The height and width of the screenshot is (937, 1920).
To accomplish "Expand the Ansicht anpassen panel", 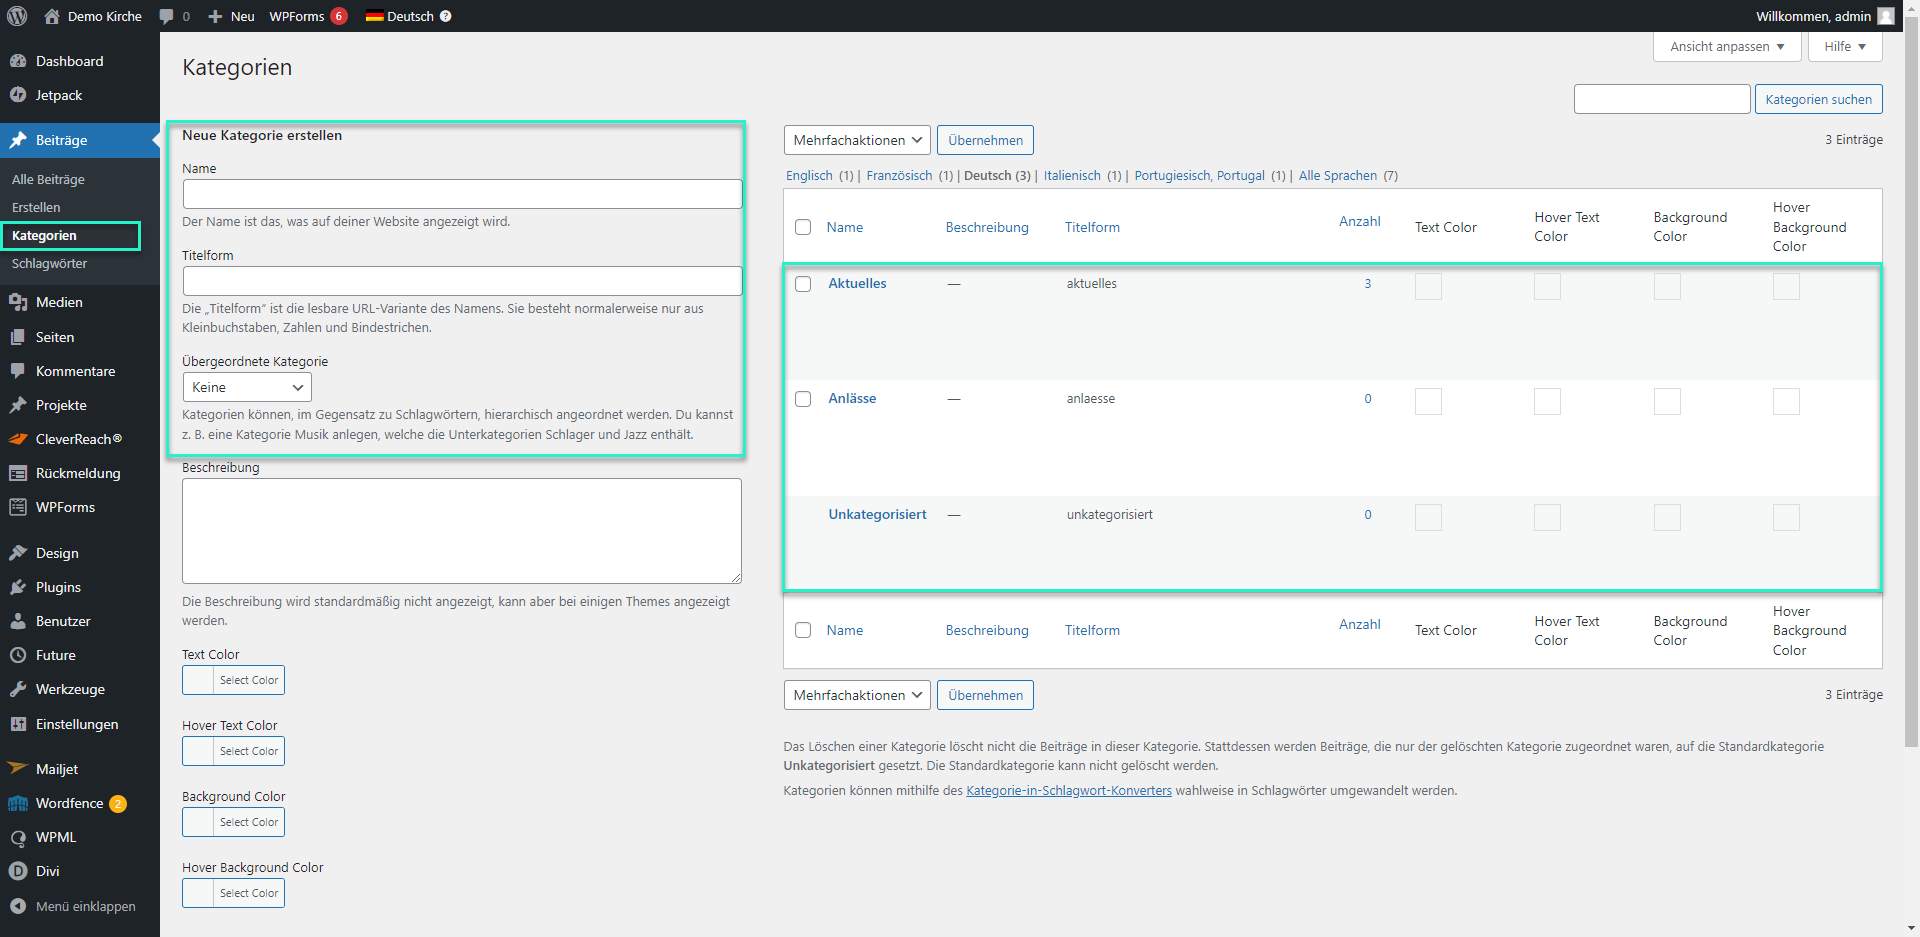I will (1727, 47).
